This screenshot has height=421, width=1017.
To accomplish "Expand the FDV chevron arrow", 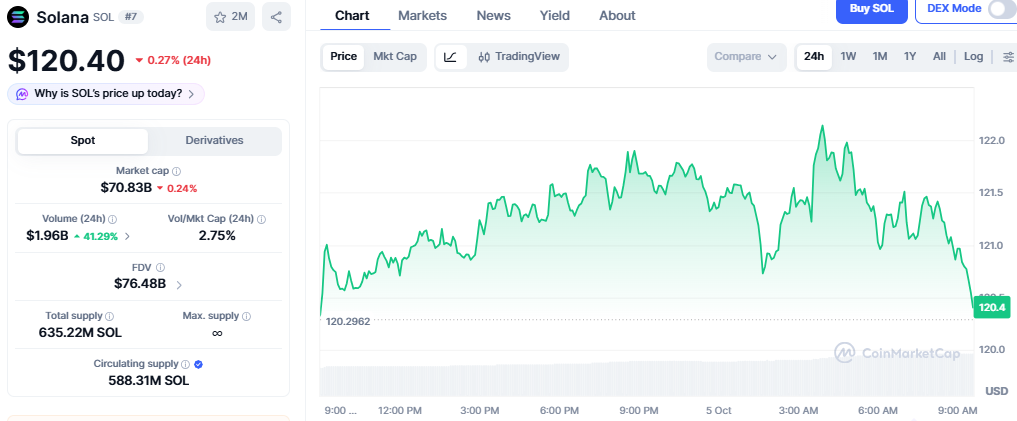I will (x=179, y=285).
